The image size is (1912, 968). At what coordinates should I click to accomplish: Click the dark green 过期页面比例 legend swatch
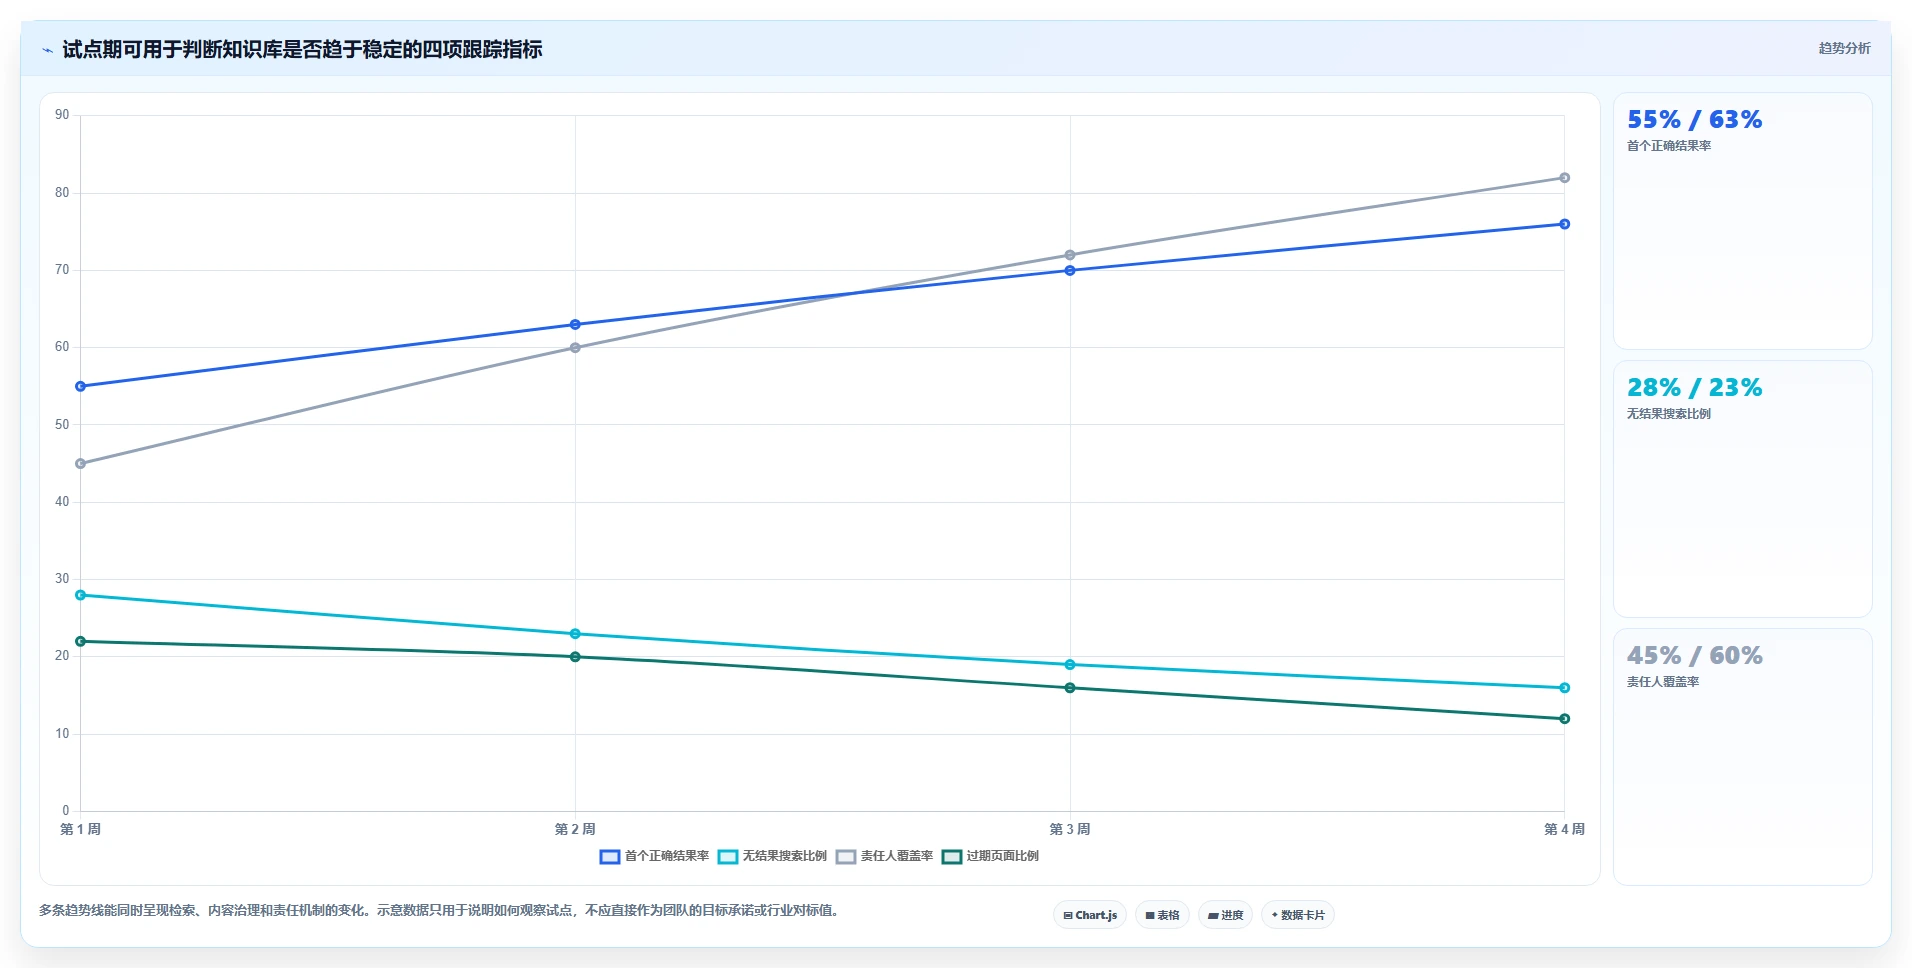pyautogui.click(x=952, y=857)
